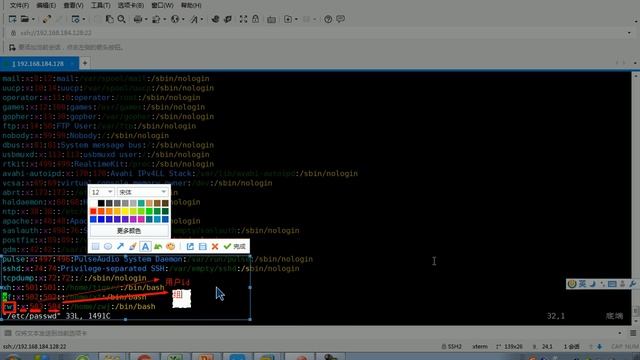This screenshot has width=640, height=360.
Task: Add a new tab with plus button
Action: coord(85,63)
